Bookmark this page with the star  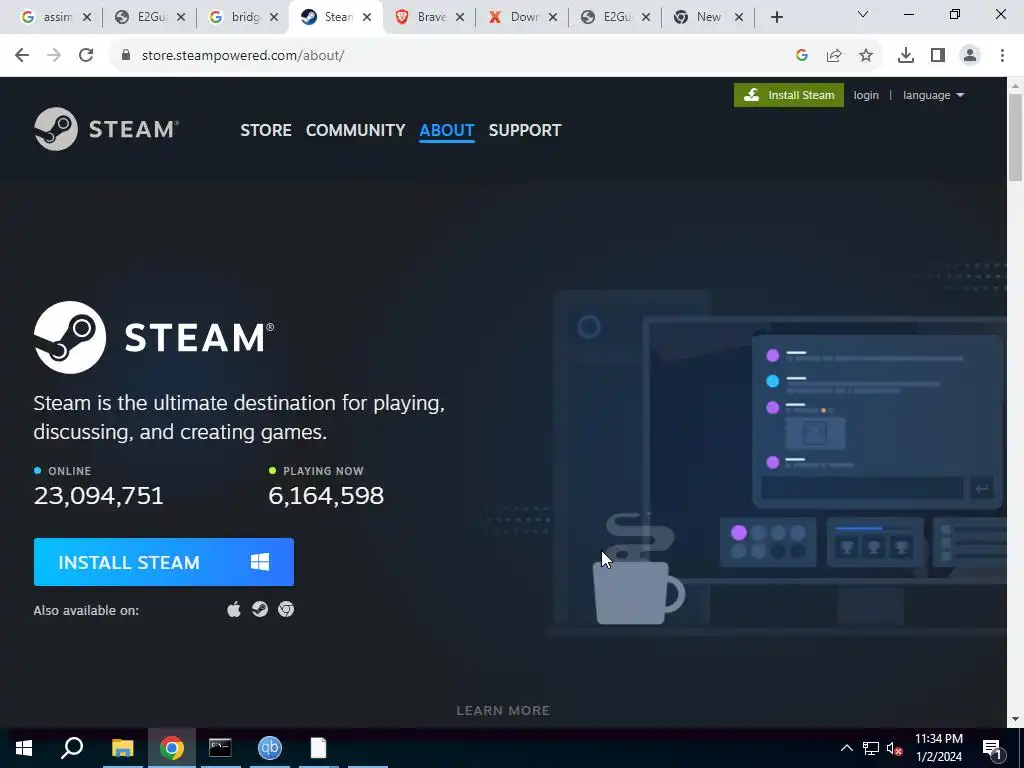click(866, 56)
